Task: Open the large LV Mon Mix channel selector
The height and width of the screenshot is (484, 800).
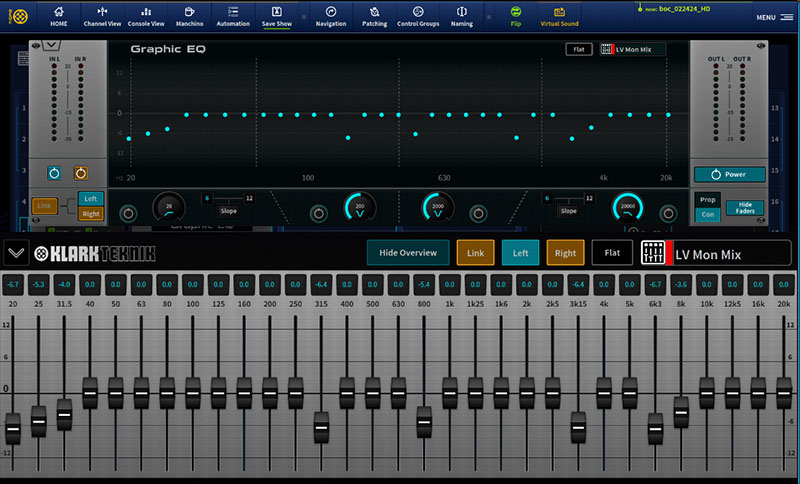Action: point(716,253)
